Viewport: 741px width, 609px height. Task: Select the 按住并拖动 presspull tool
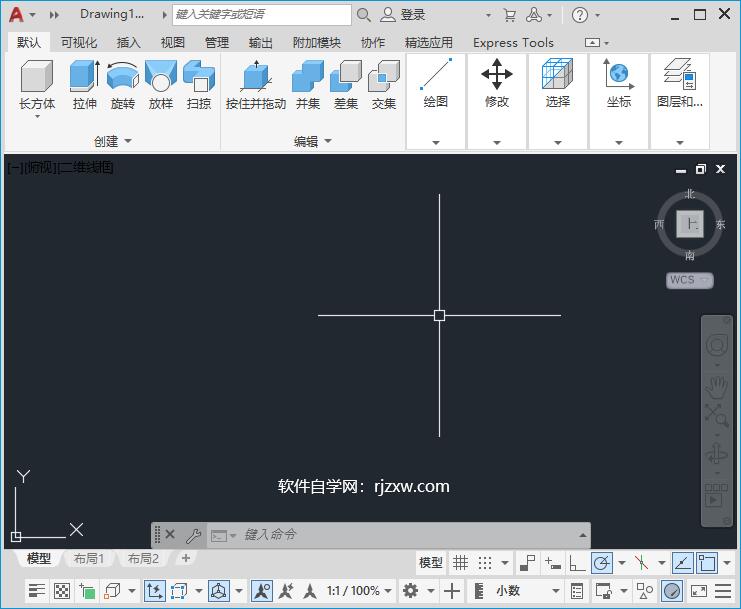tap(256, 85)
